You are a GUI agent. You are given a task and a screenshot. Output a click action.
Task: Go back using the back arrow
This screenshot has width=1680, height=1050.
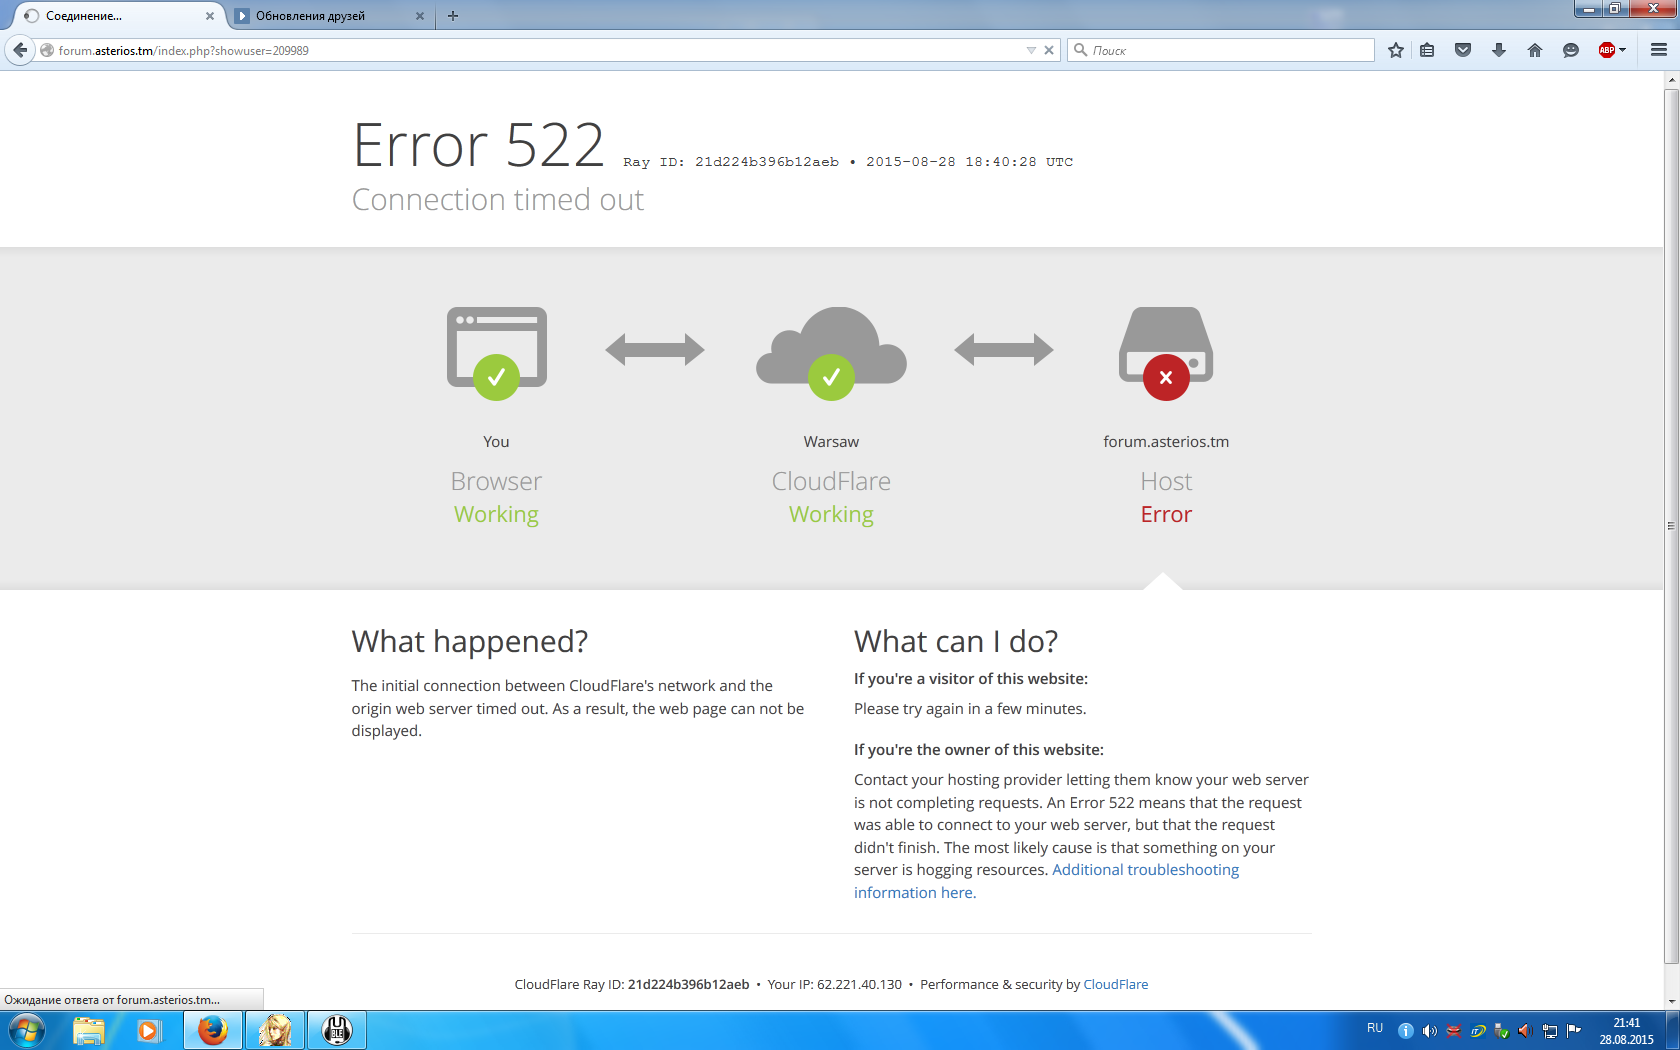tap(20, 50)
